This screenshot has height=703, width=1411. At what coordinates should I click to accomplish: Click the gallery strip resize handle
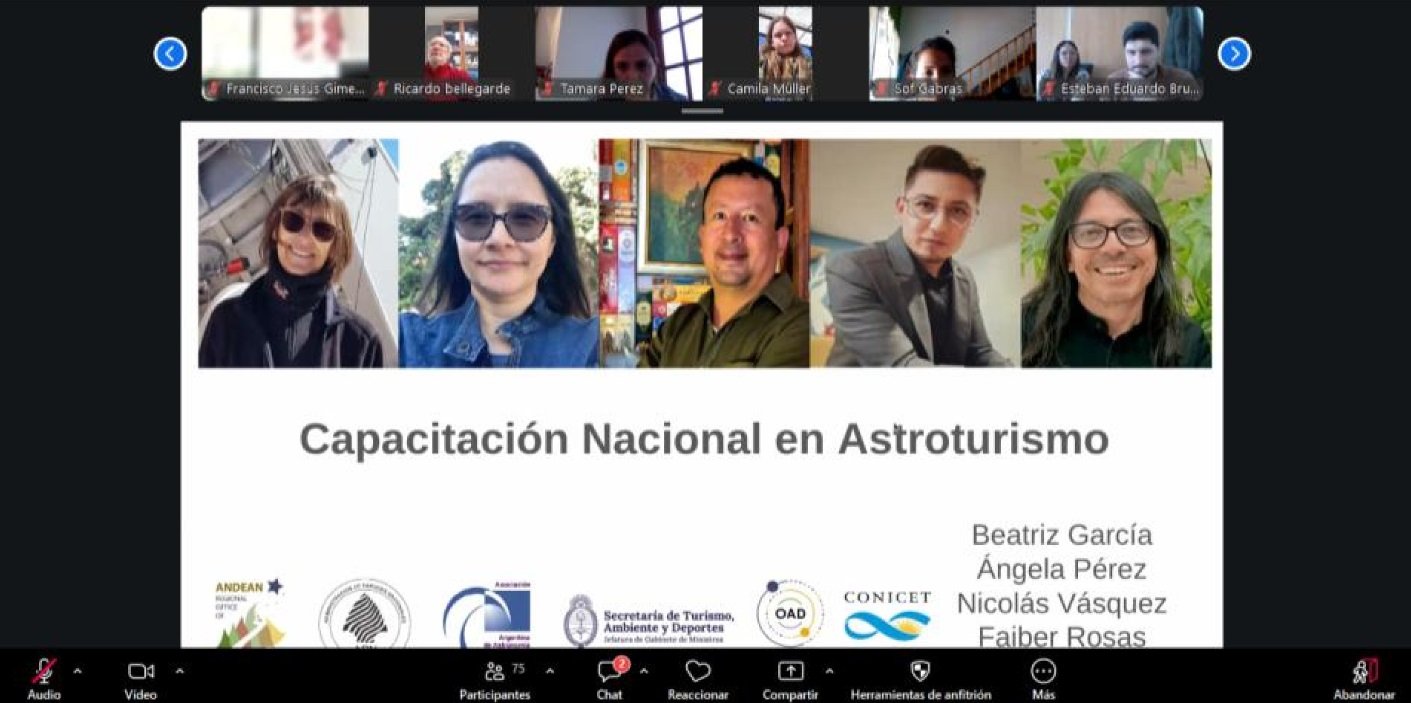coord(702,111)
